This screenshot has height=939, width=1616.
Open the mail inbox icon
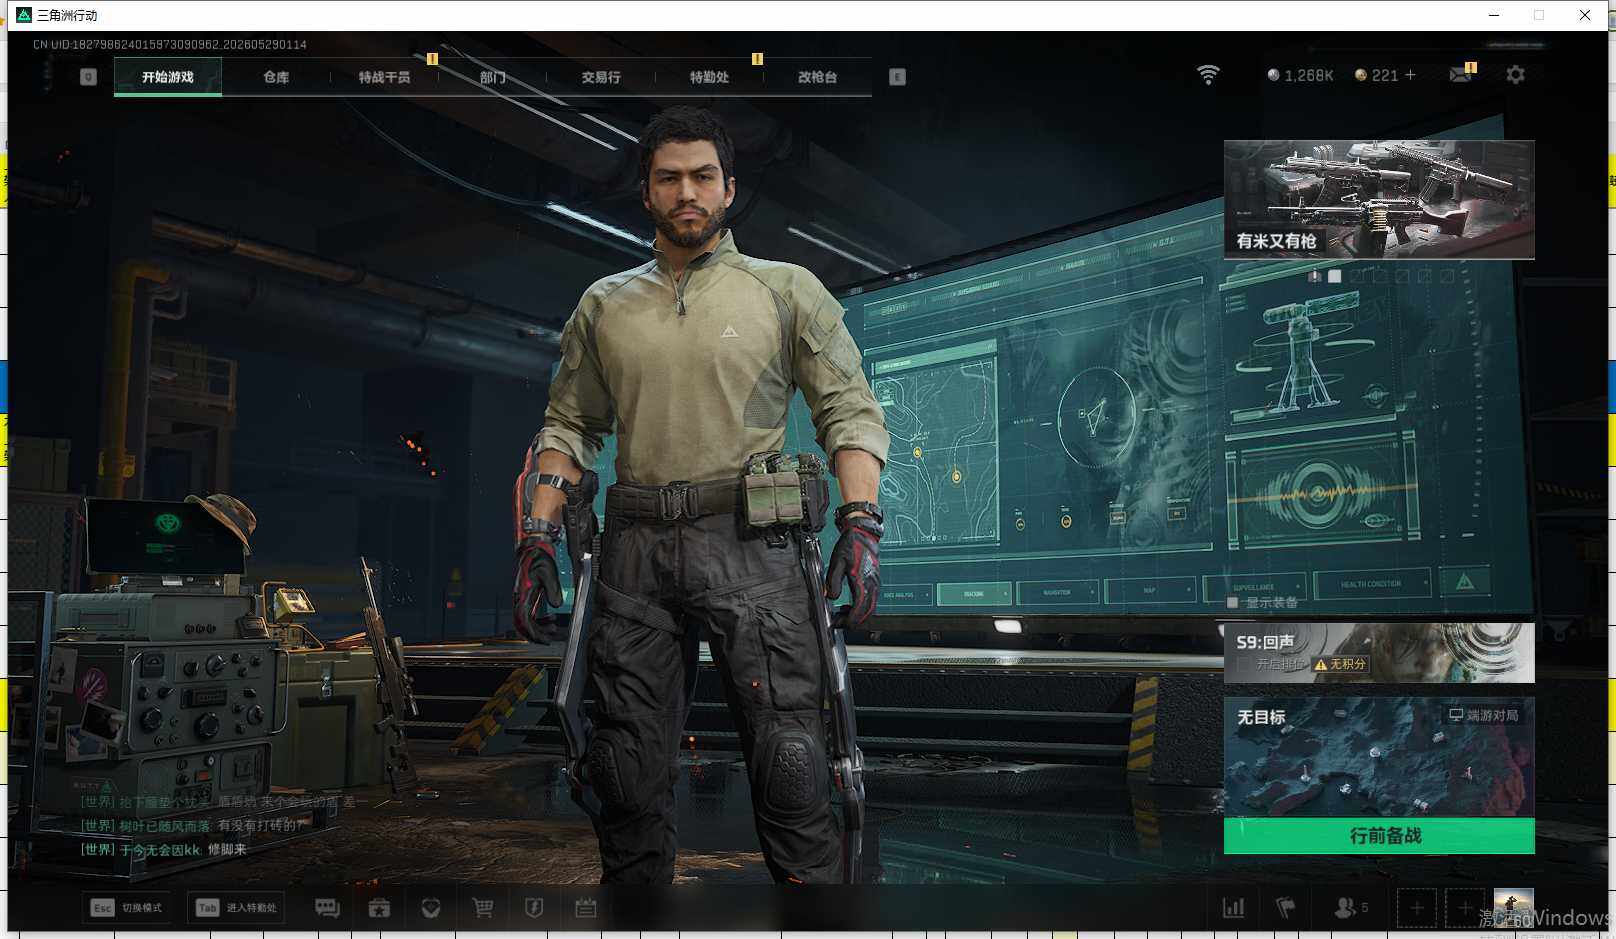click(x=1461, y=74)
